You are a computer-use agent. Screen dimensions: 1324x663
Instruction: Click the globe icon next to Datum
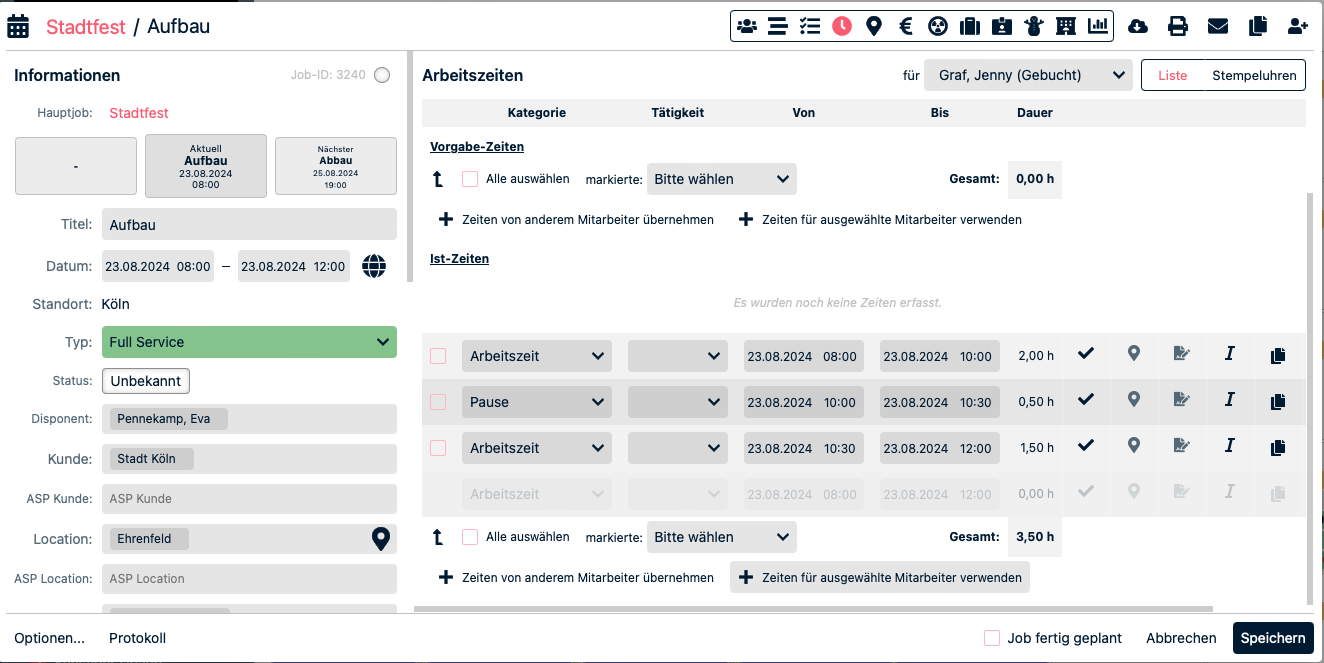click(x=374, y=266)
